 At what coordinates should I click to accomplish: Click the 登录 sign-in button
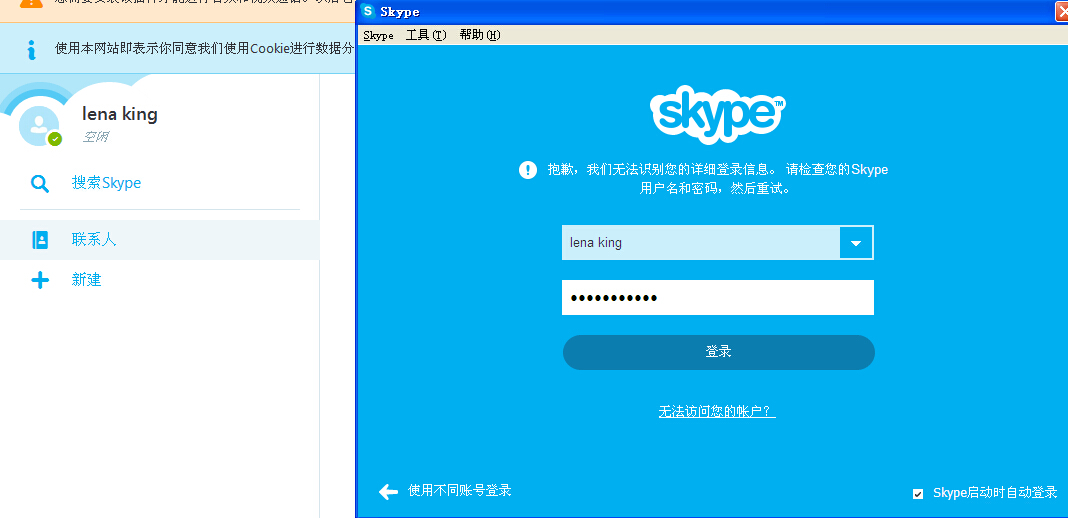[x=718, y=352]
